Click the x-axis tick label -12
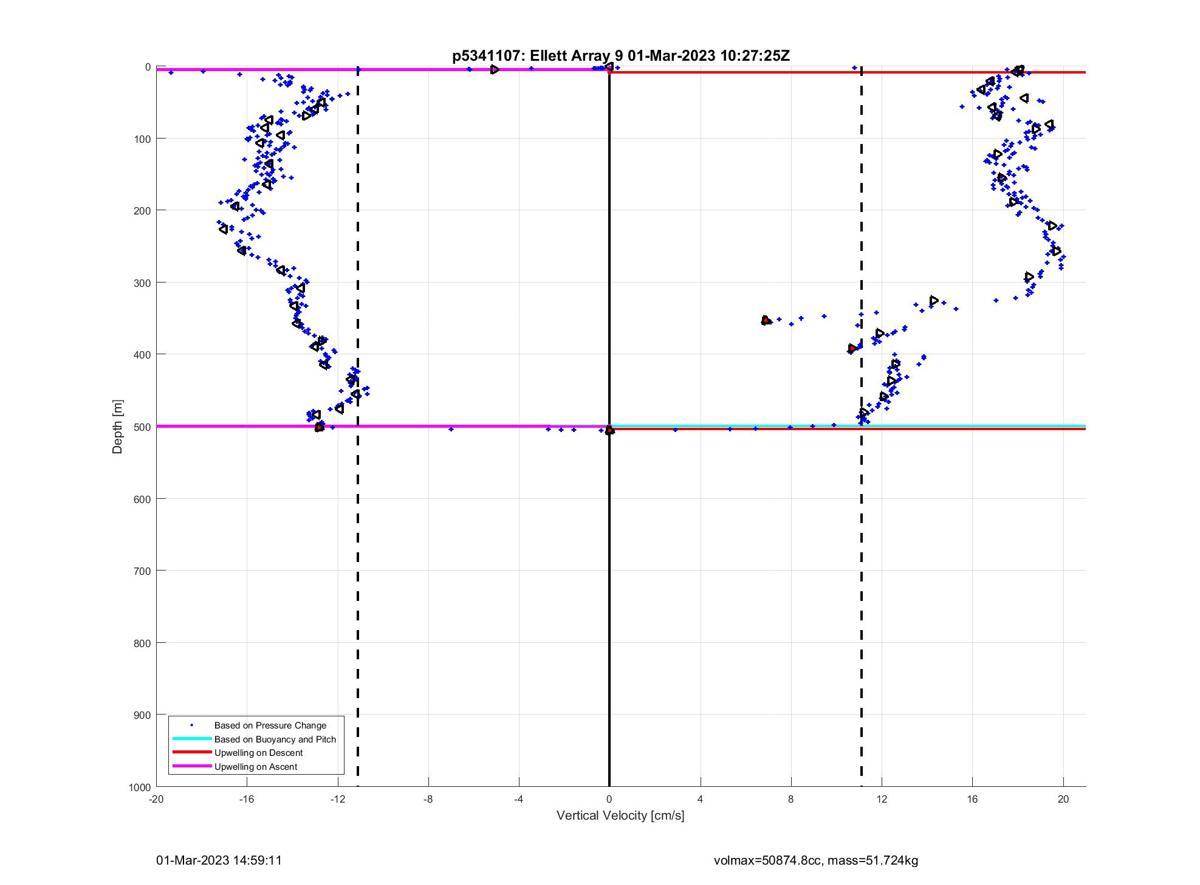 338,799
